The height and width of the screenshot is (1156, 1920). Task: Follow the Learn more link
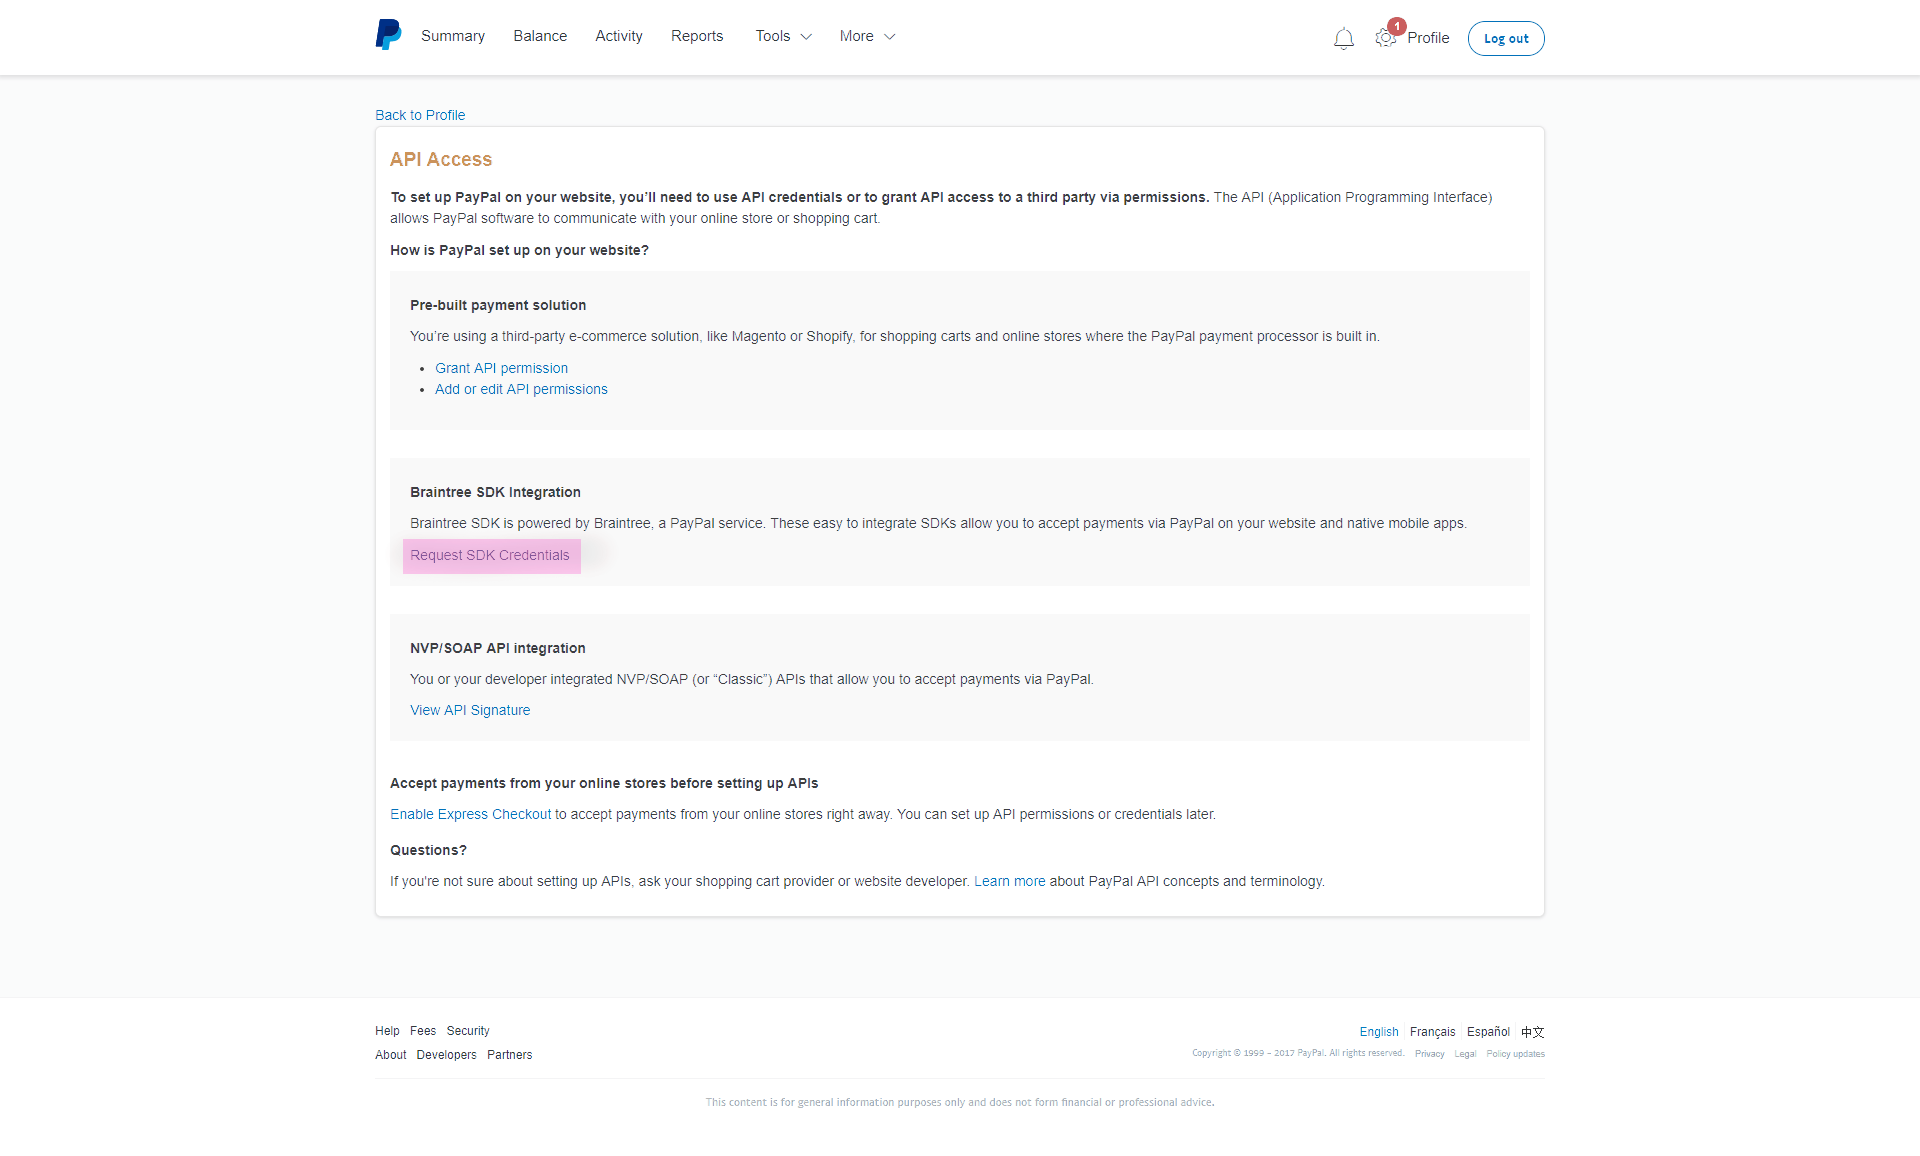[x=1009, y=881]
